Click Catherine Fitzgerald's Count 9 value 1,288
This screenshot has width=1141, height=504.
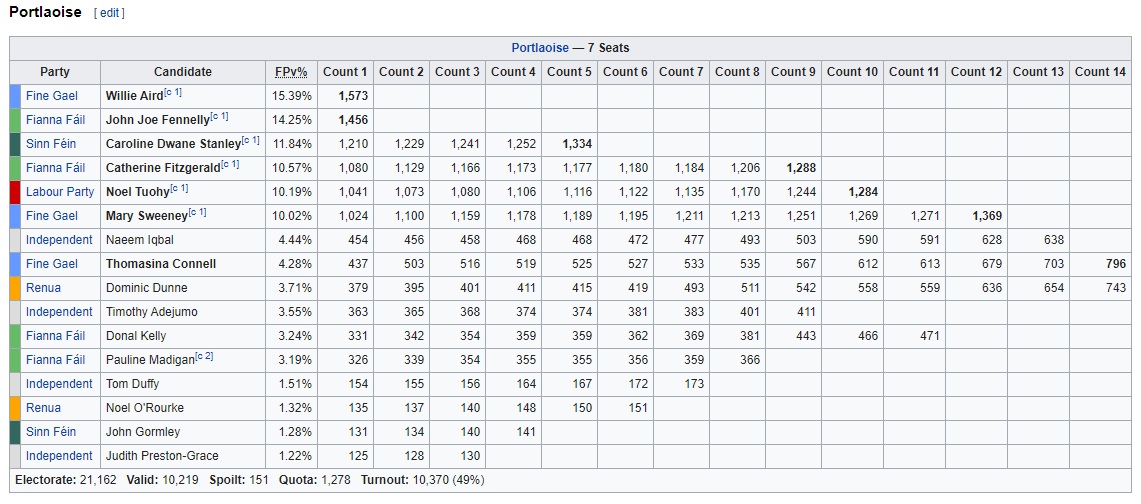(x=801, y=168)
